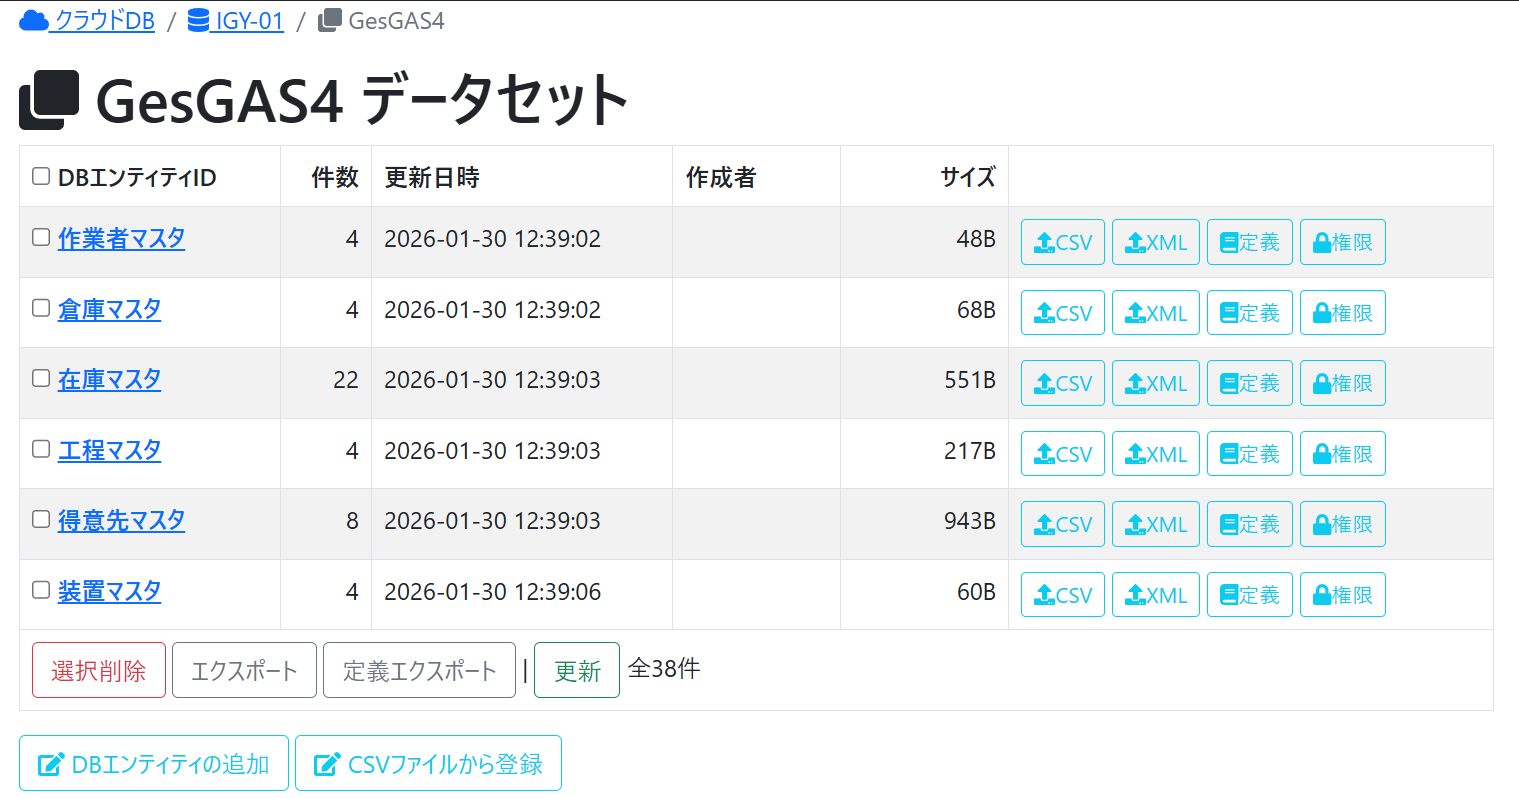1519x798 pixels.
Task: Select the 装置マスタ row checkbox
Action: point(41,590)
